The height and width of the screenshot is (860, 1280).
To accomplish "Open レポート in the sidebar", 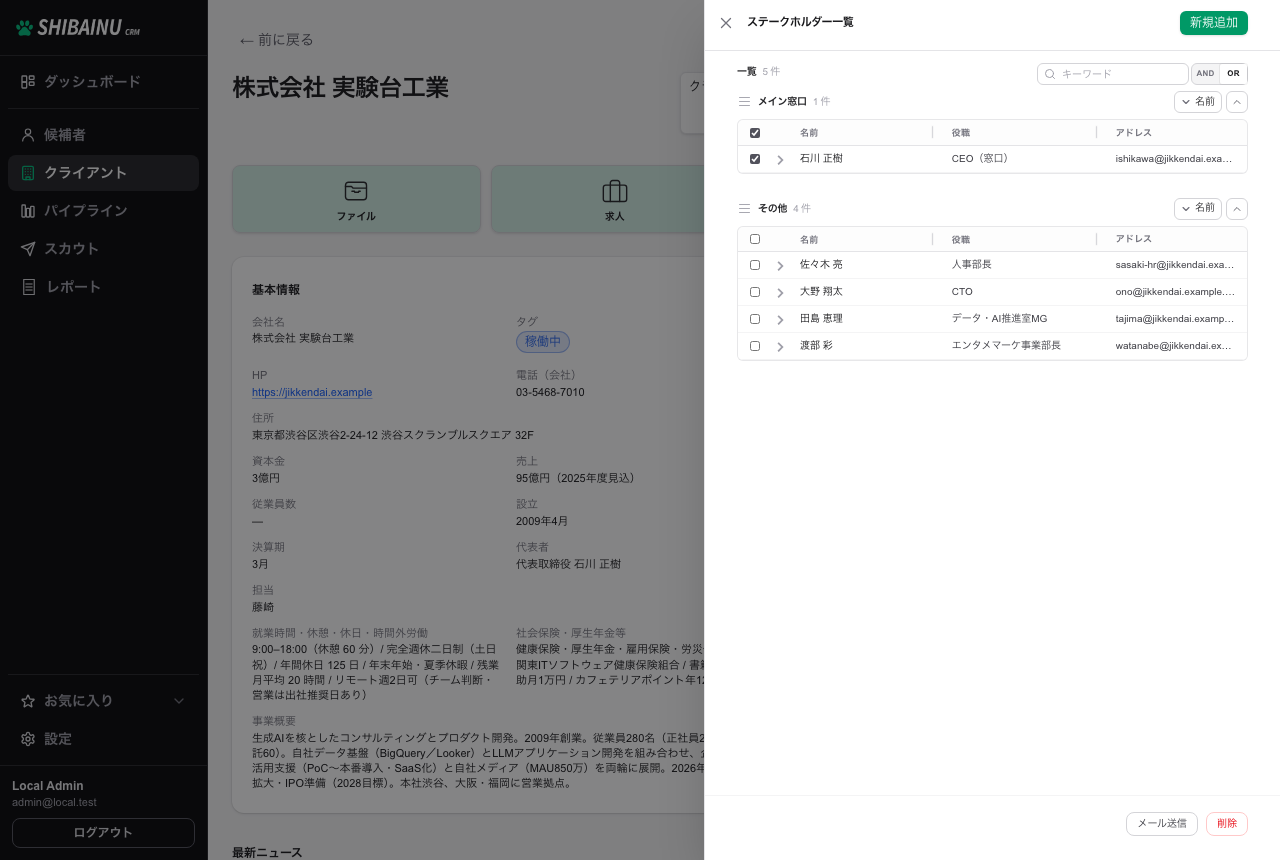I will (x=103, y=287).
